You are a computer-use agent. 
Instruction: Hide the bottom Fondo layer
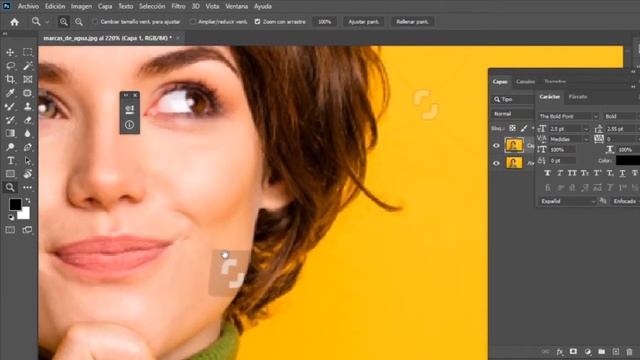[496, 163]
